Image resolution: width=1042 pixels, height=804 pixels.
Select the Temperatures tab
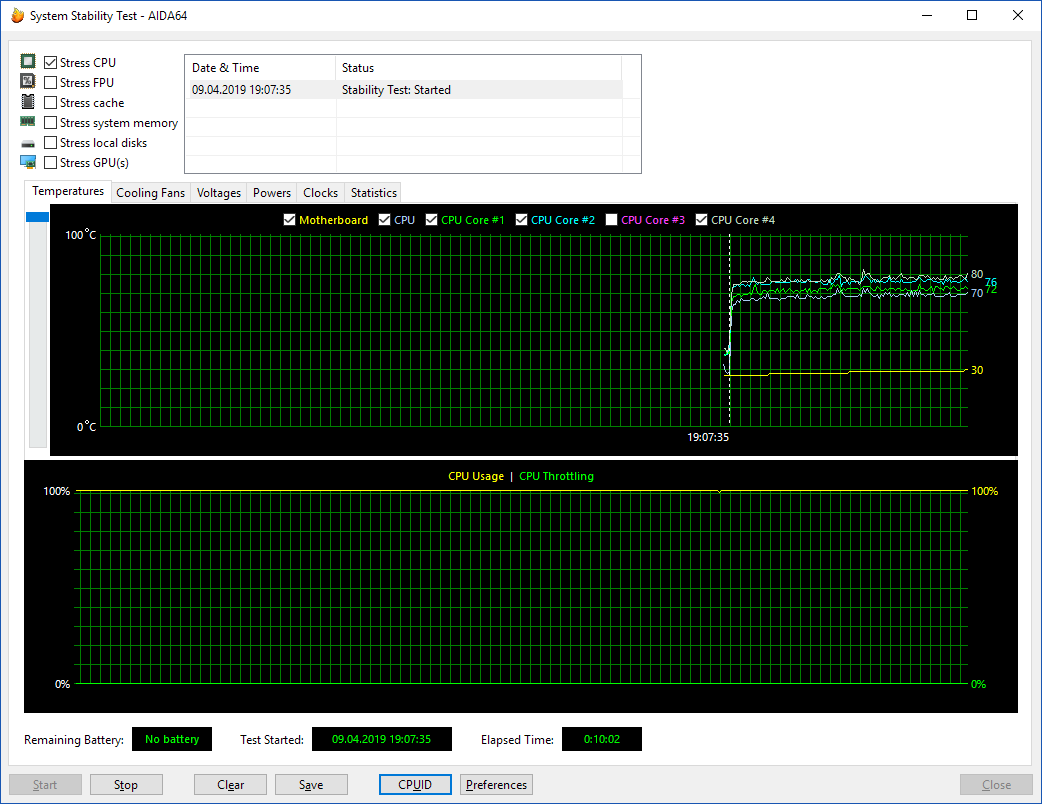[68, 191]
